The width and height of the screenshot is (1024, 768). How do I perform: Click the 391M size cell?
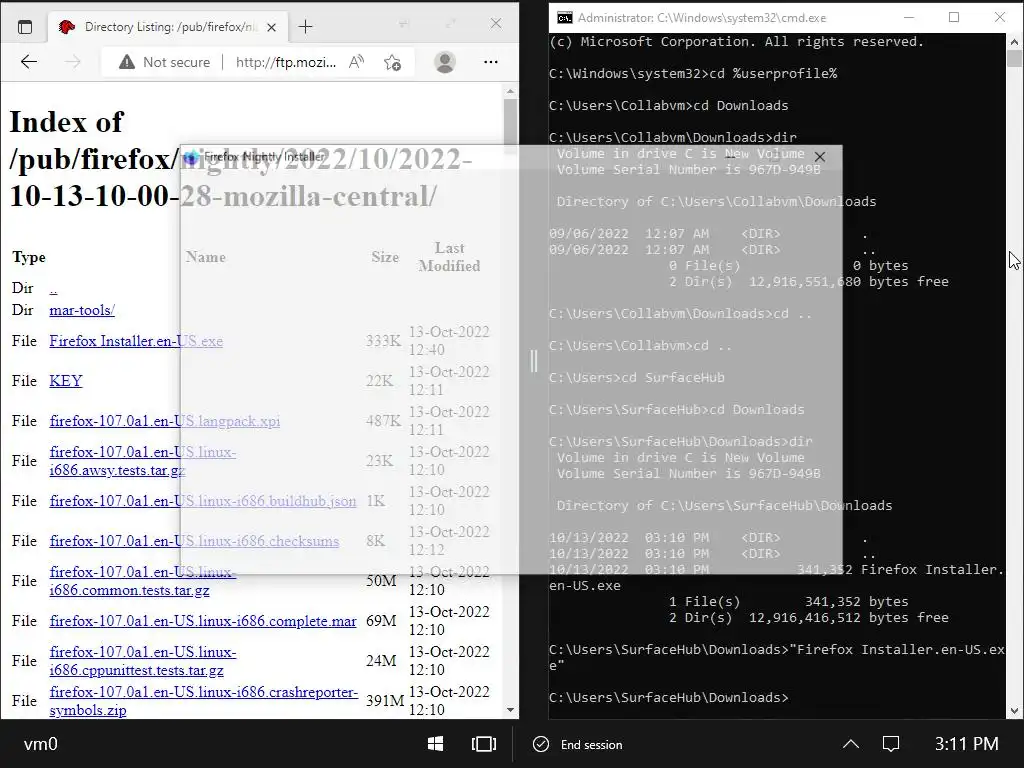385,701
